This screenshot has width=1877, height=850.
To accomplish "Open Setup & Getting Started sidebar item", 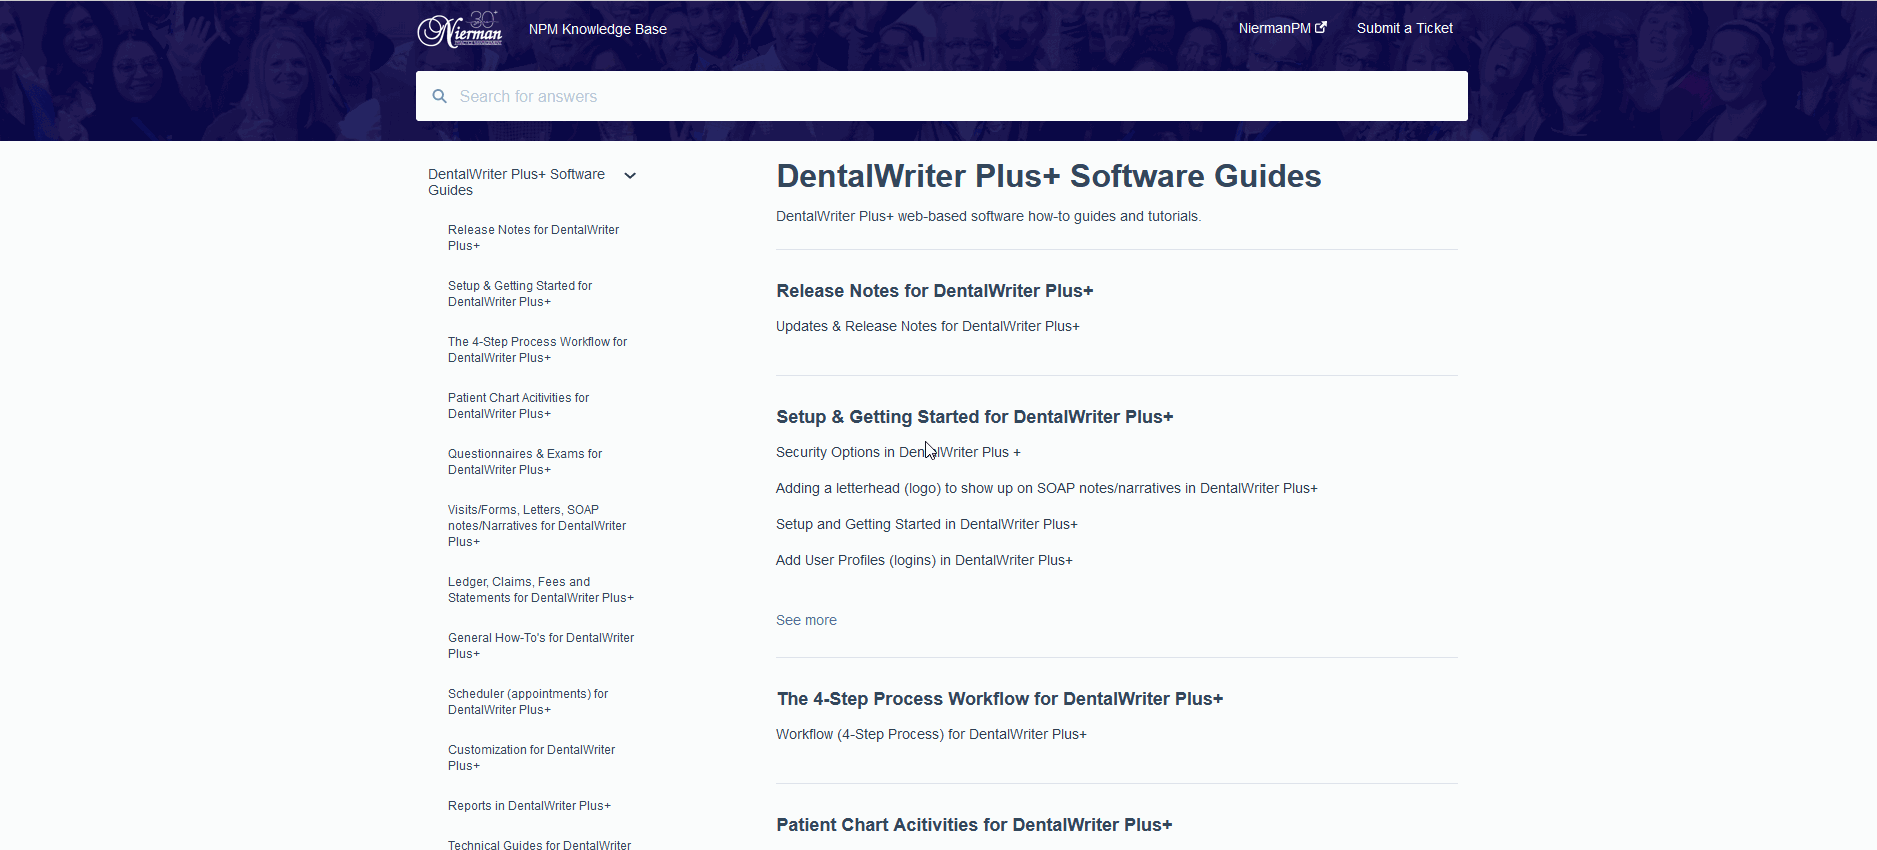I will tap(520, 294).
